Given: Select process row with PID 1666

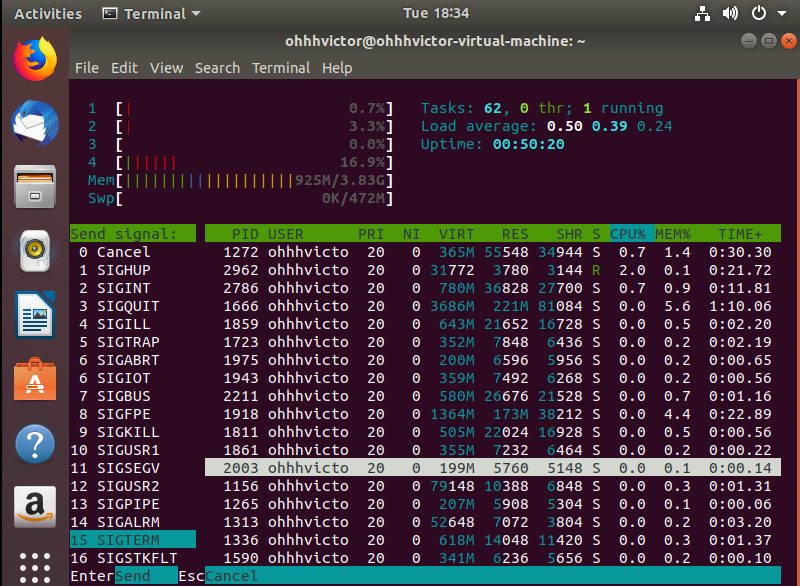Looking at the screenshot, I should tap(493, 306).
